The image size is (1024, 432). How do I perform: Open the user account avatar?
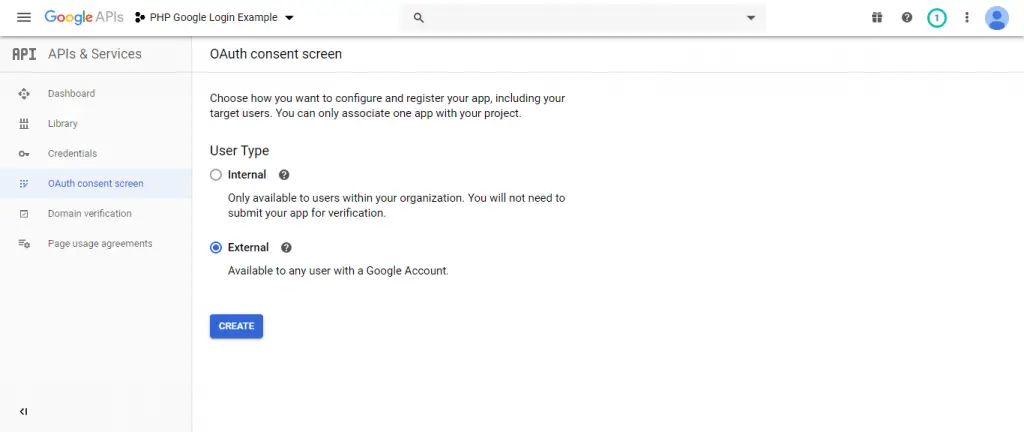point(997,18)
